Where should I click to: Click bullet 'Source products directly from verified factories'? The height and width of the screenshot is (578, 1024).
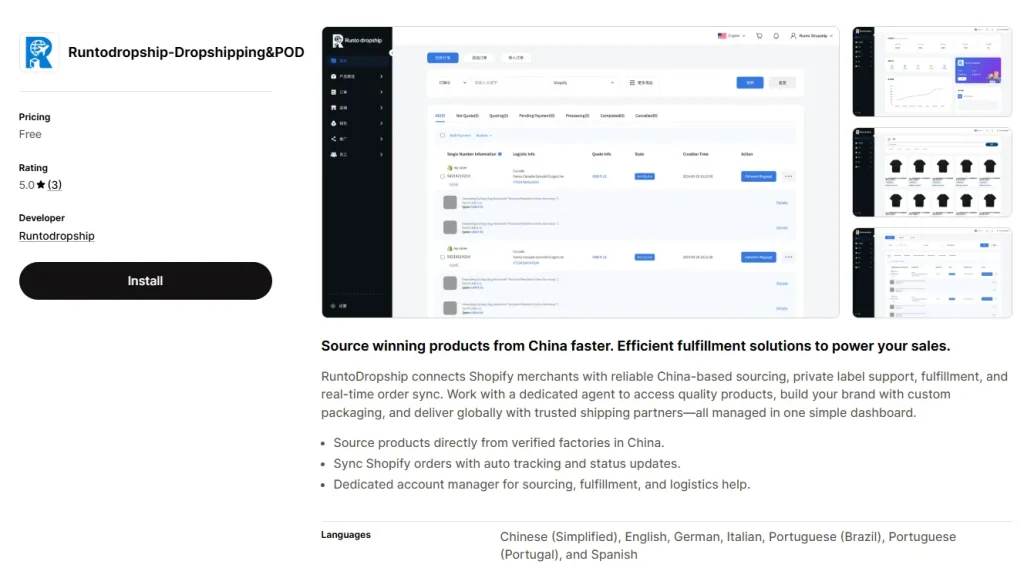[498, 443]
